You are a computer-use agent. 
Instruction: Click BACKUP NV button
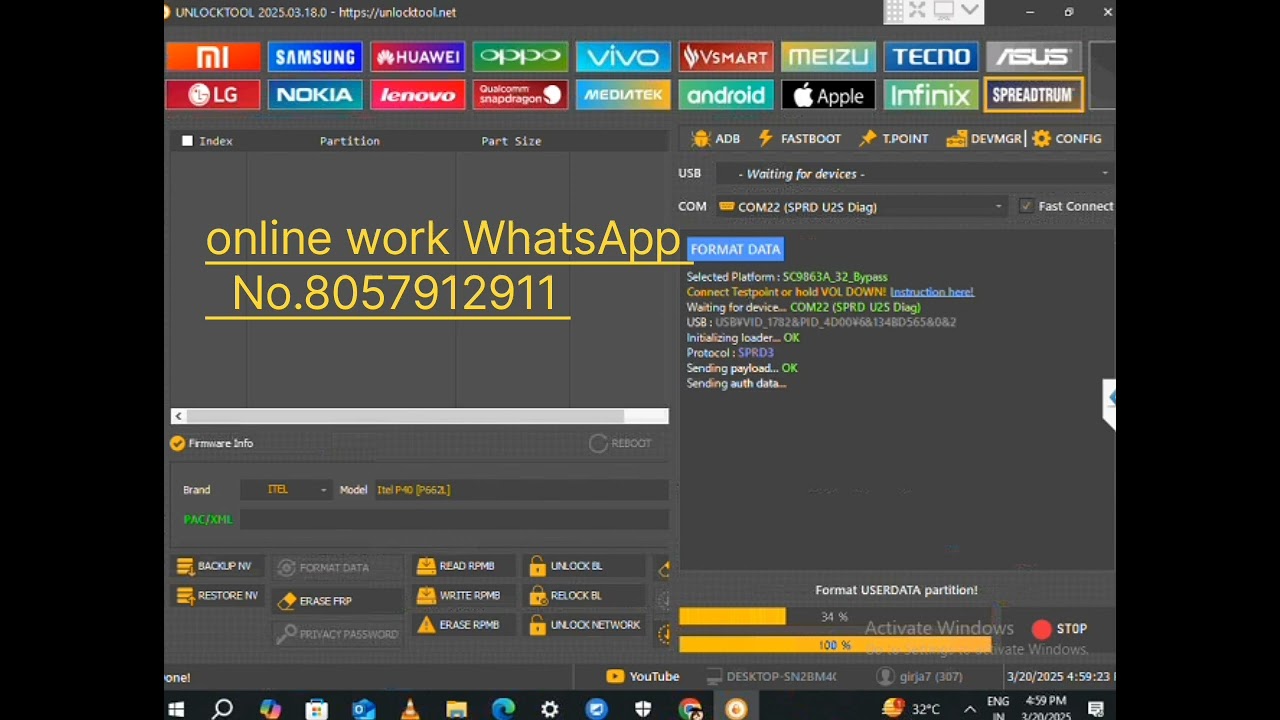pos(216,566)
